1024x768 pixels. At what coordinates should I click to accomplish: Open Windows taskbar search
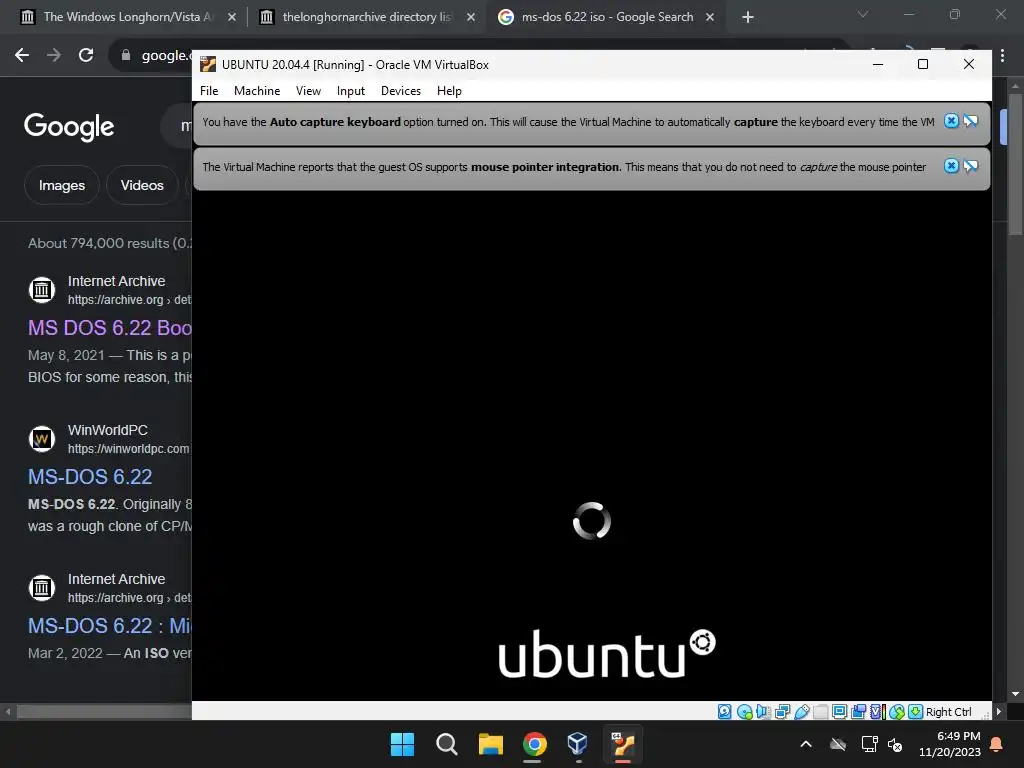pos(447,744)
